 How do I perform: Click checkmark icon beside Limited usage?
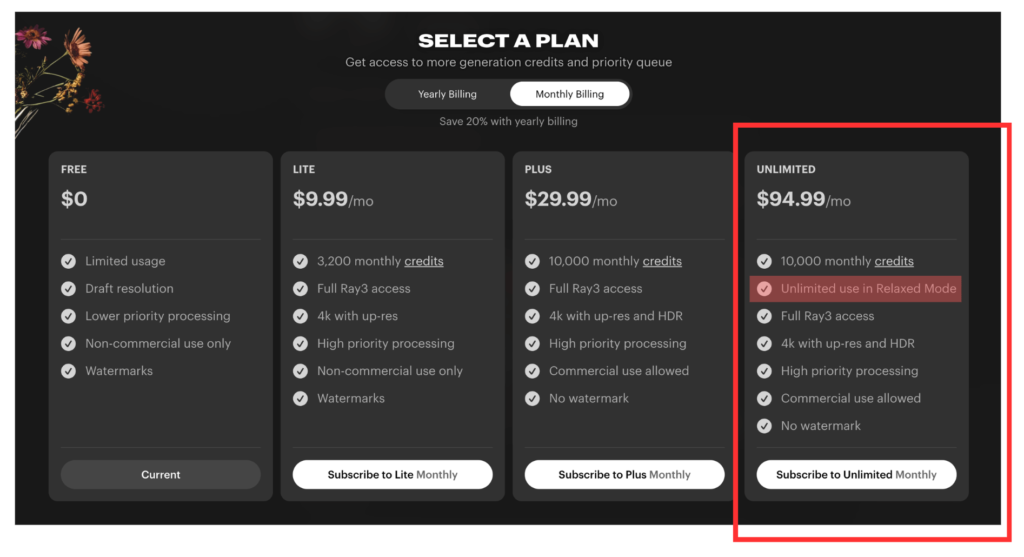point(68,261)
